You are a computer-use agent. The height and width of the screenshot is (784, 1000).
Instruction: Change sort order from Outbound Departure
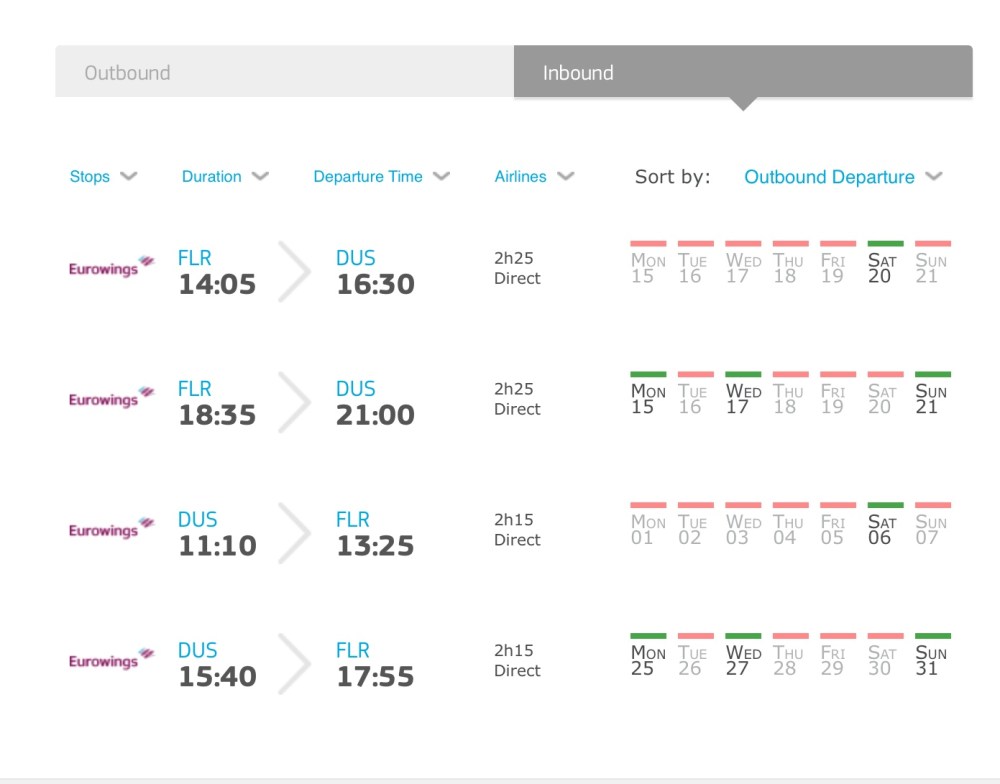(842, 177)
